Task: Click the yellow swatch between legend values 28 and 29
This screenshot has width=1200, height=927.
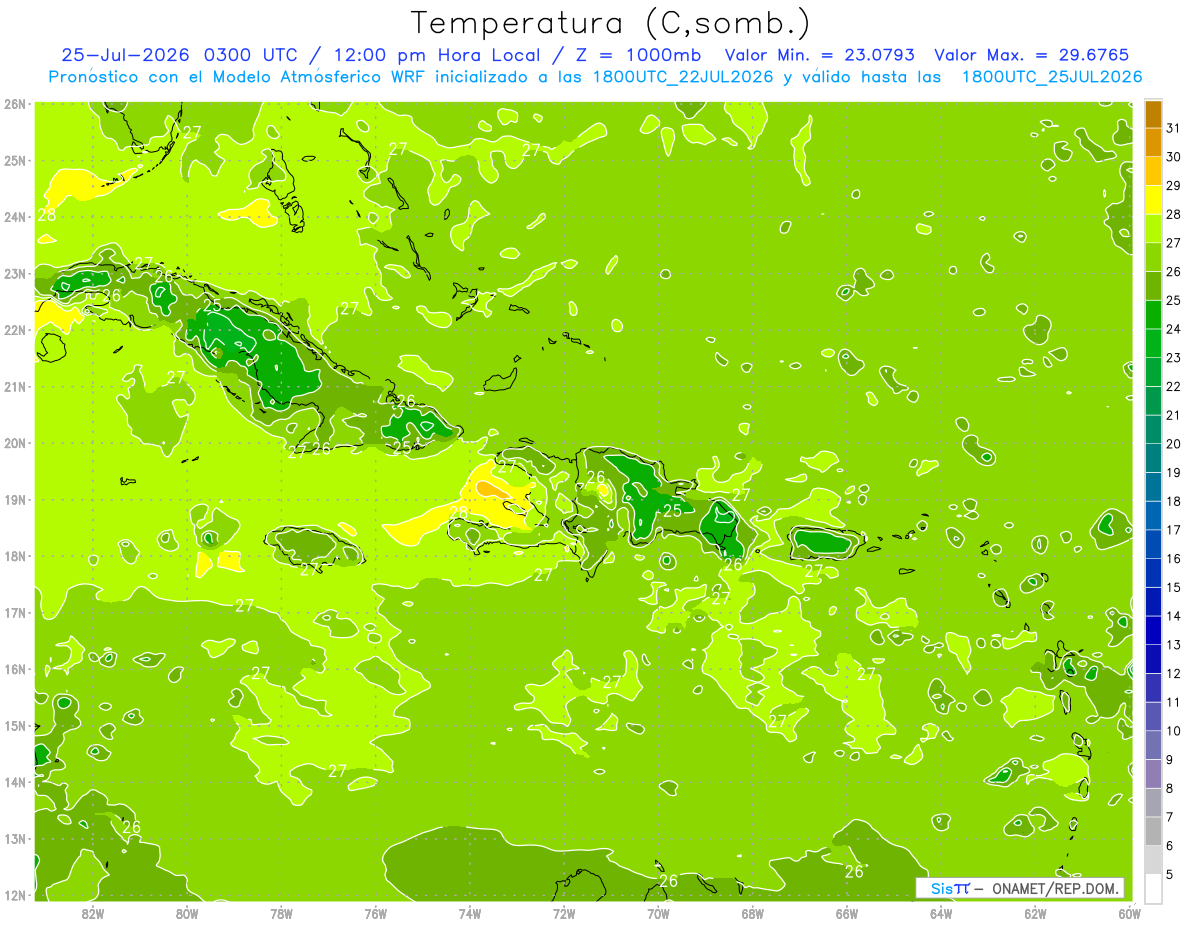Action: coord(1153,200)
